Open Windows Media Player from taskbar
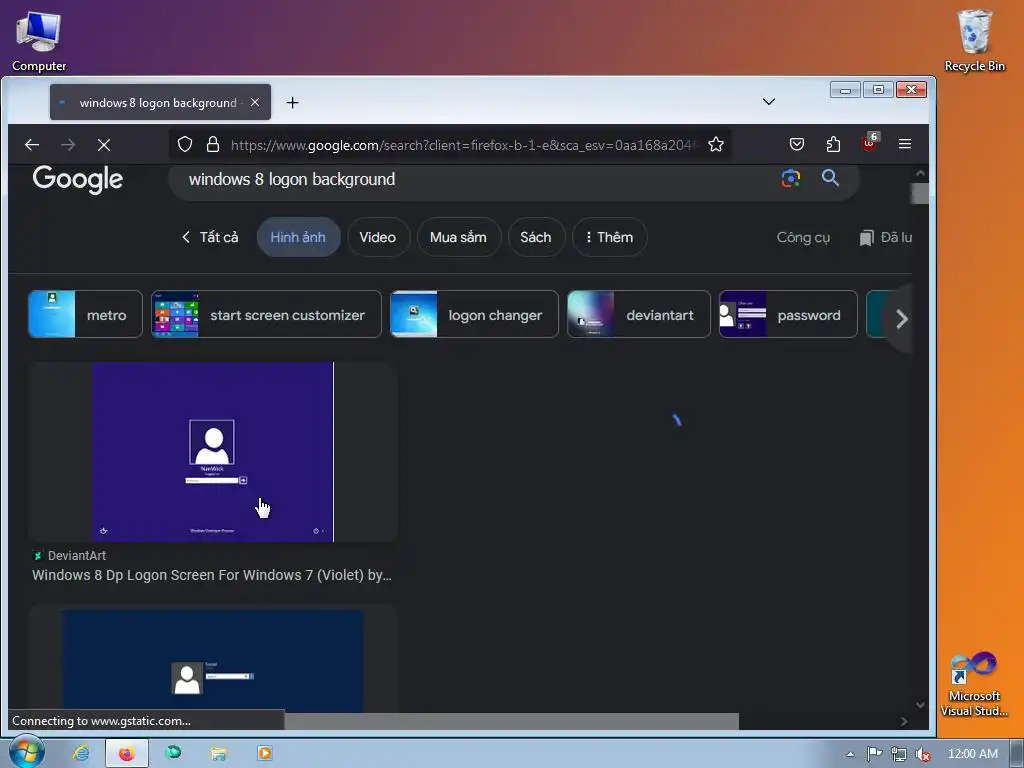The image size is (1024, 768). click(x=264, y=754)
